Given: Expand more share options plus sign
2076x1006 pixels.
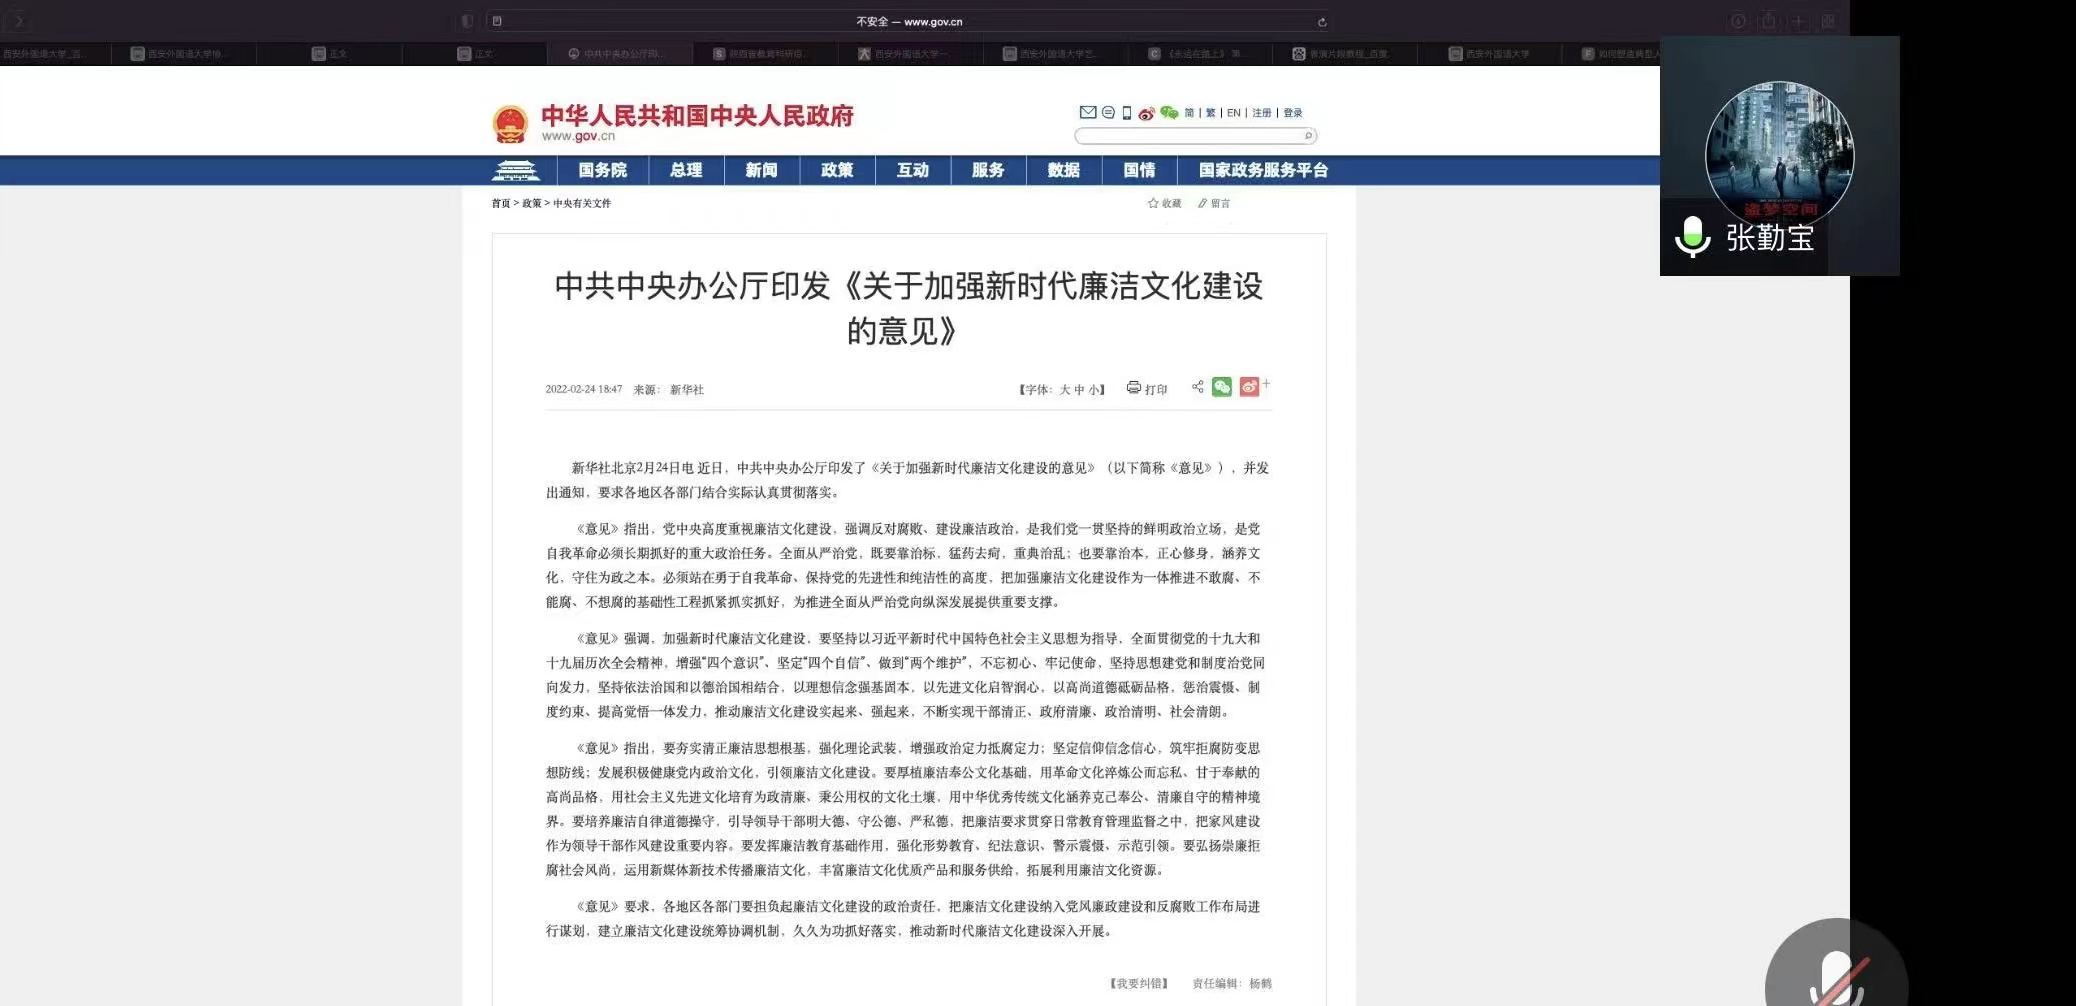Looking at the screenshot, I should pos(1266,383).
